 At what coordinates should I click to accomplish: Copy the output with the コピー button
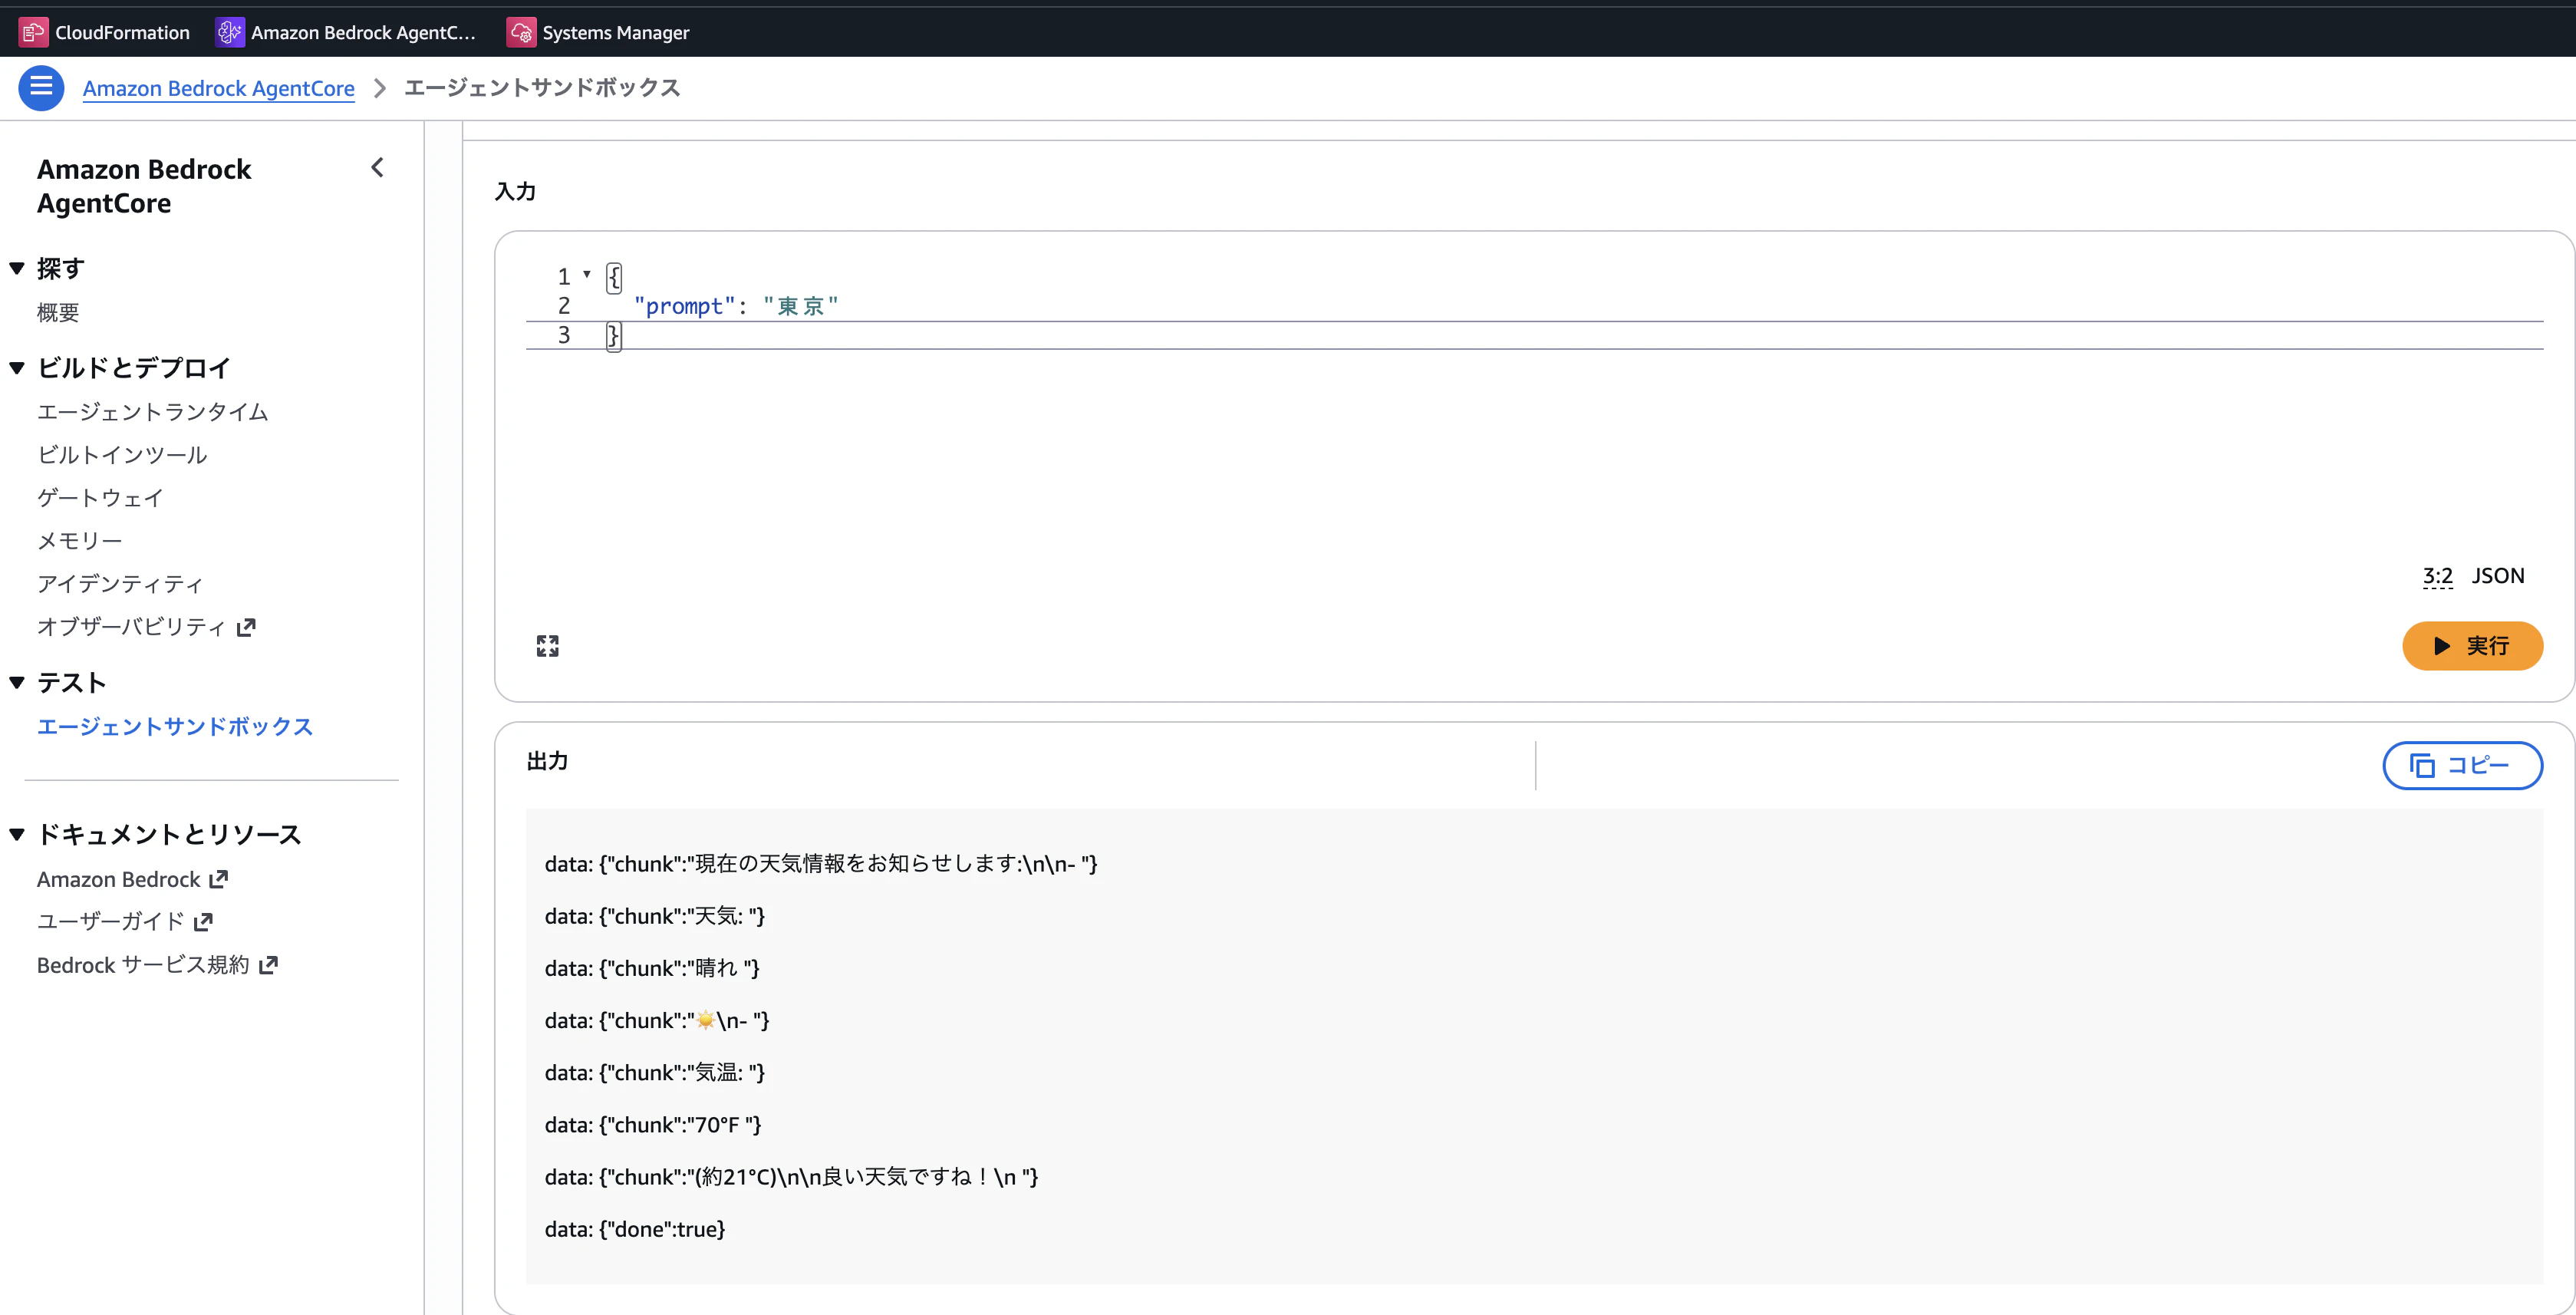(x=2462, y=766)
